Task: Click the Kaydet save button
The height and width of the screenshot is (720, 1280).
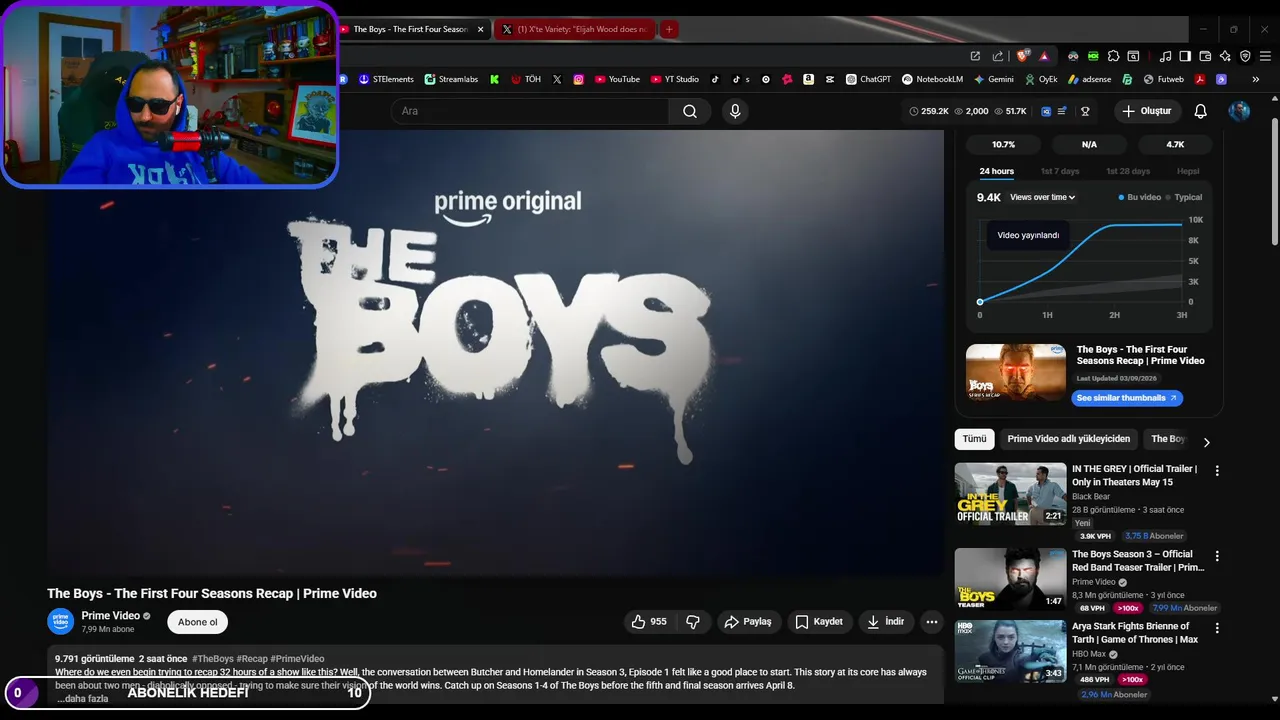Action: (819, 622)
